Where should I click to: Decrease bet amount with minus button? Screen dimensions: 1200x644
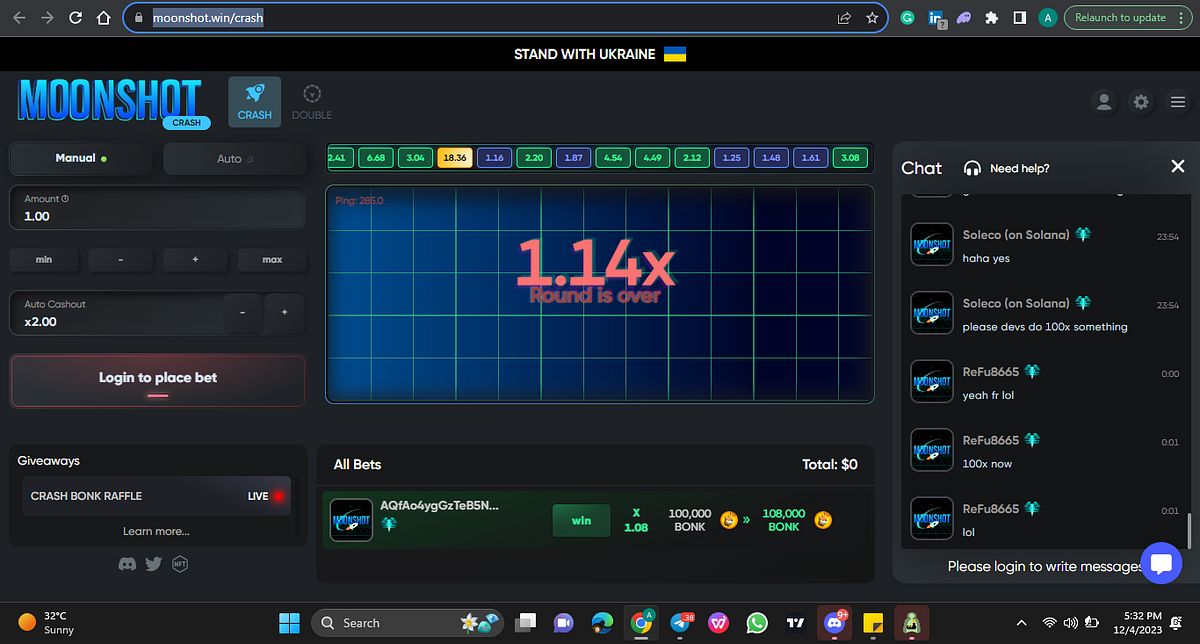(x=120, y=260)
